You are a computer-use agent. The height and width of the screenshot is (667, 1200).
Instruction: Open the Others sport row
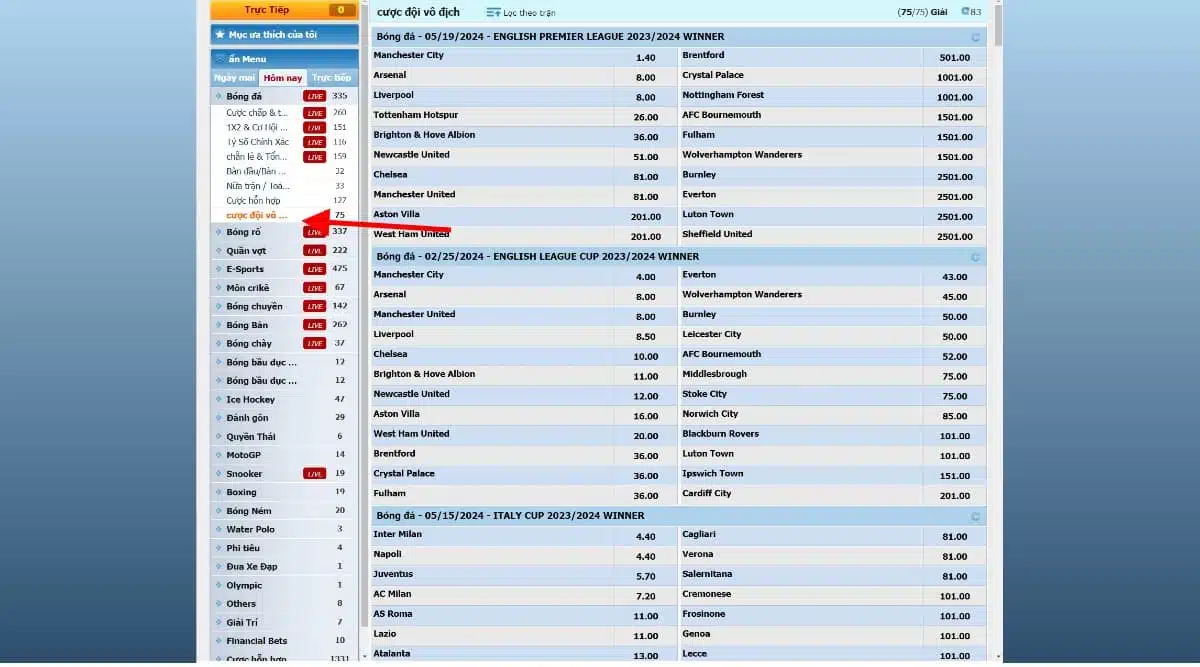(284, 604)
